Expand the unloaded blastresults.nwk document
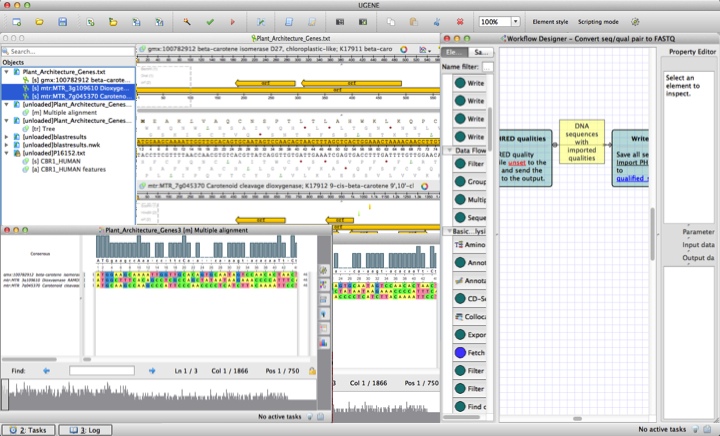 (x=6, y=144)
